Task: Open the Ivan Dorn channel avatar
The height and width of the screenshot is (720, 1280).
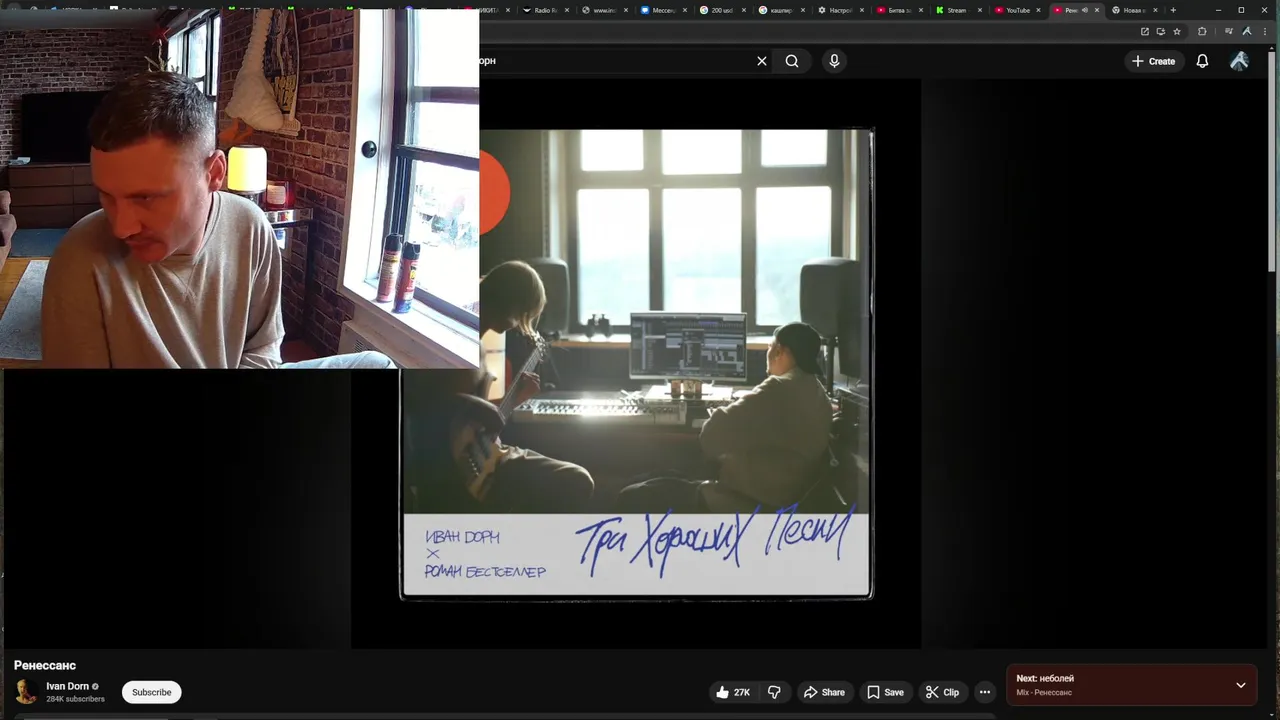Action: (x=26, y=692)
